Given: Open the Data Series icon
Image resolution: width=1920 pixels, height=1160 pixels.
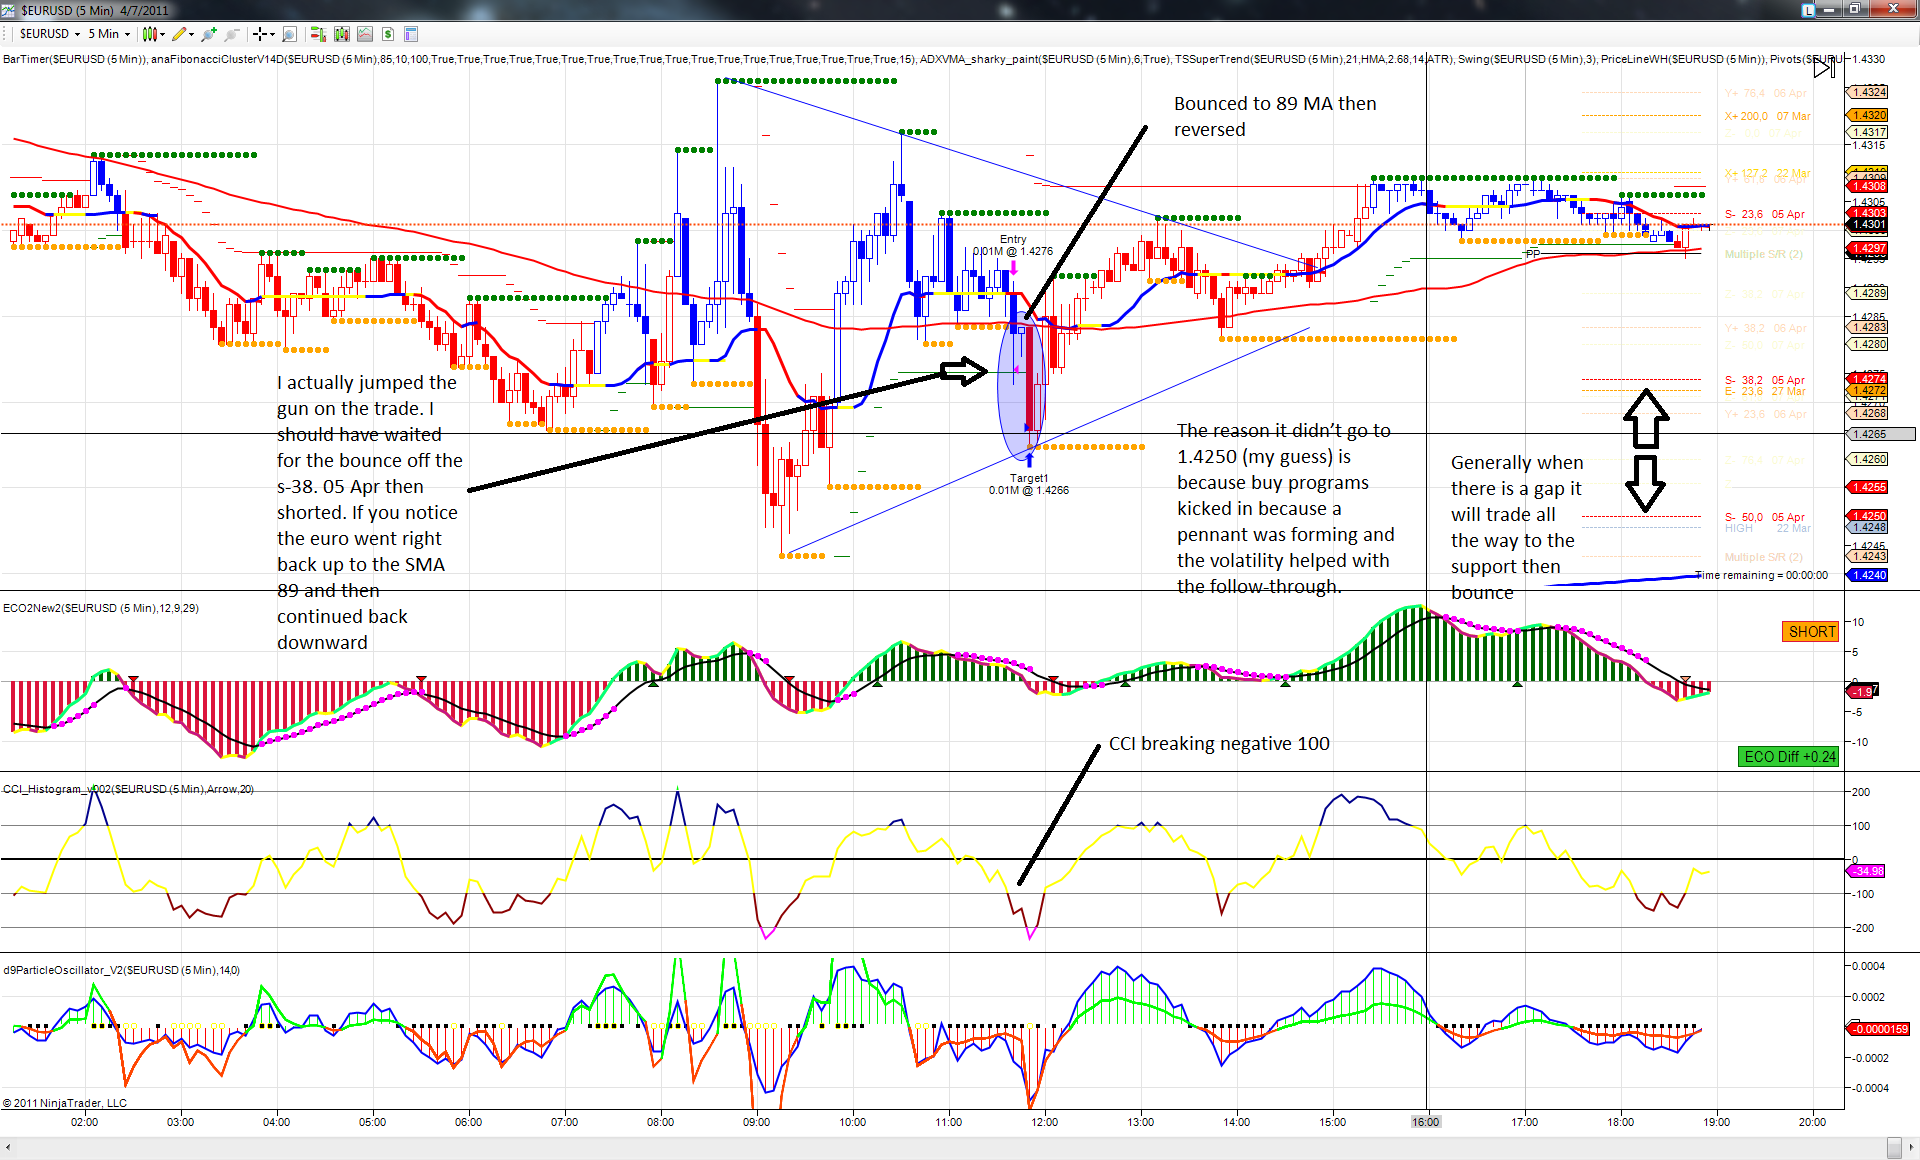Looking at the screenshot, I should [342, 34].
